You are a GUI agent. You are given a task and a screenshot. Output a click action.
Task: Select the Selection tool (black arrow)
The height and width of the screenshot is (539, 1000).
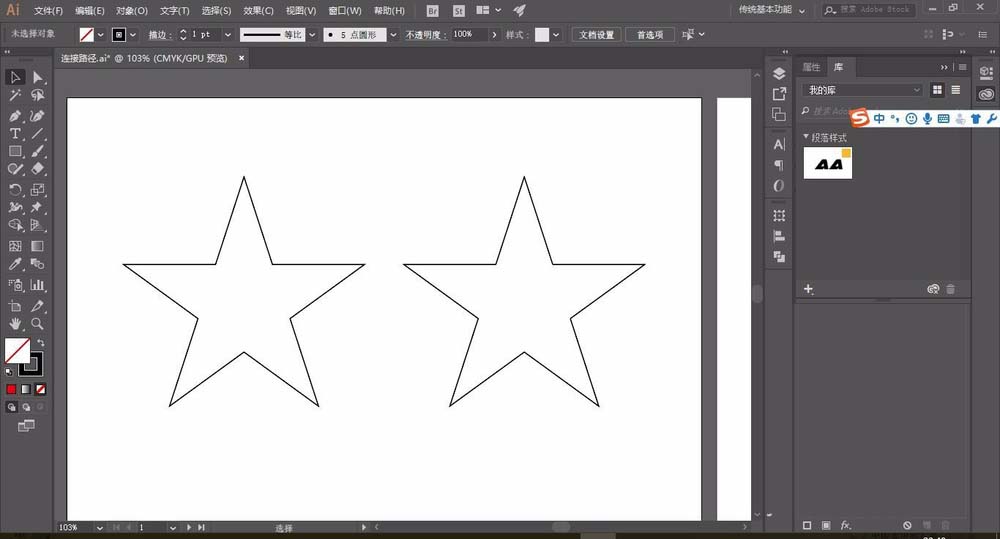click(15, 77)
